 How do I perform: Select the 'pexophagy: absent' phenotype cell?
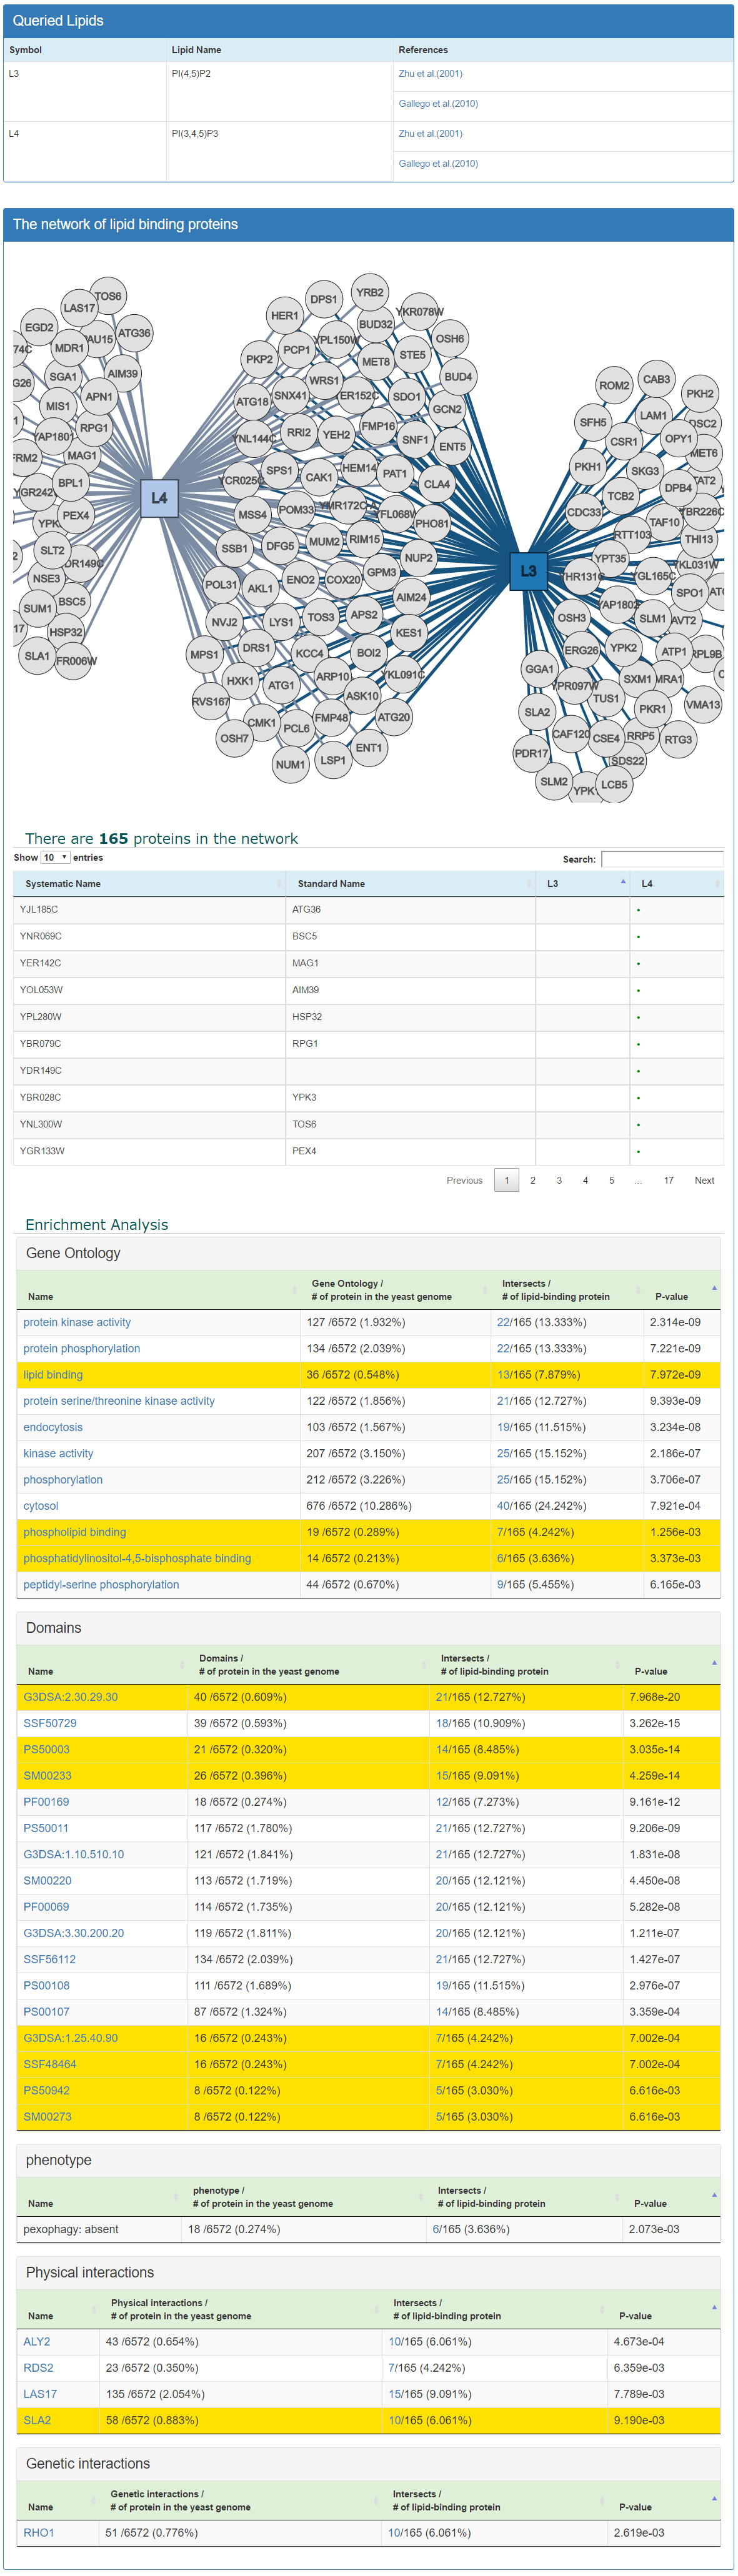point(100,2229)
